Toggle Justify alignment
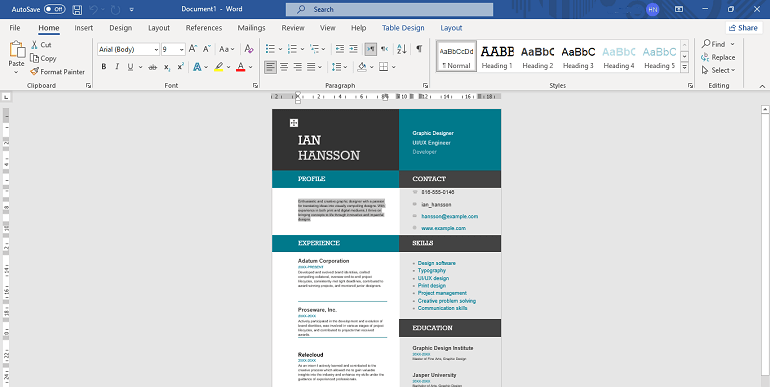770x387 pixels. coord(311,67)
